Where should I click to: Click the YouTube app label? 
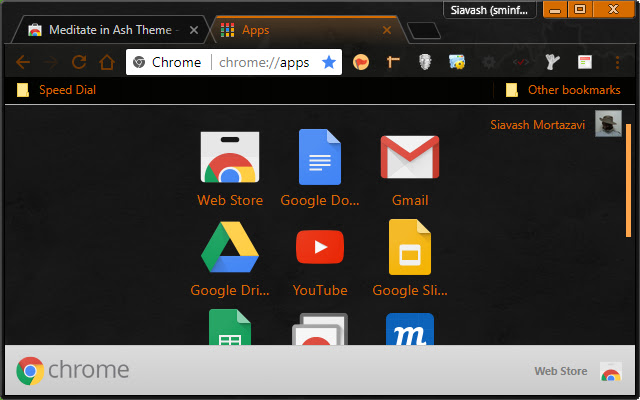pos(320,290)
